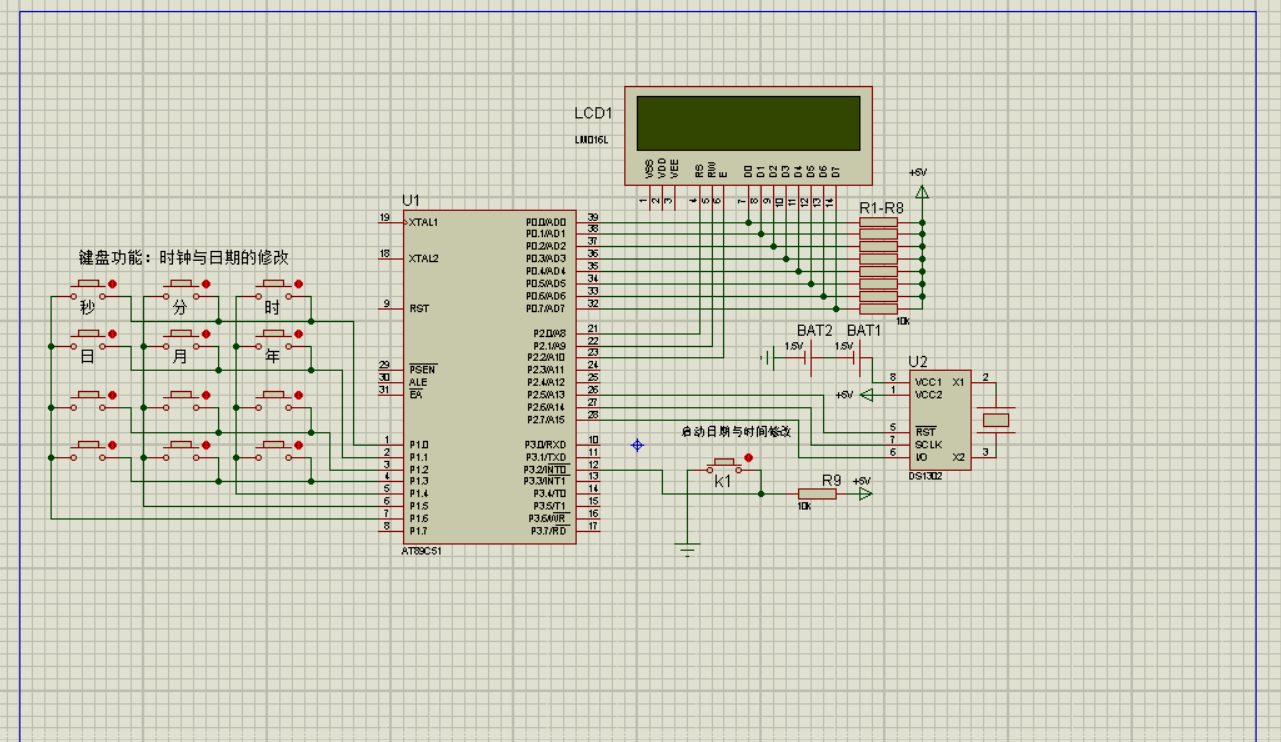This screenshot has width=1281, height=742.
Task: Click the I/O pin label on U2
Action: [x=920, y=456]
